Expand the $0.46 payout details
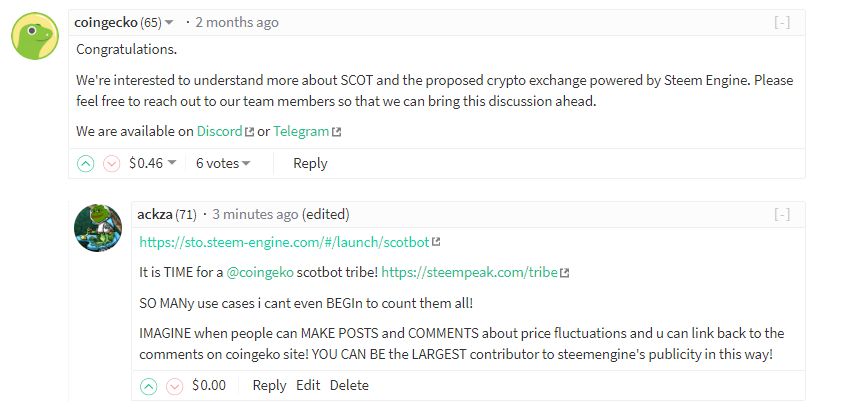 coord(172,163)
